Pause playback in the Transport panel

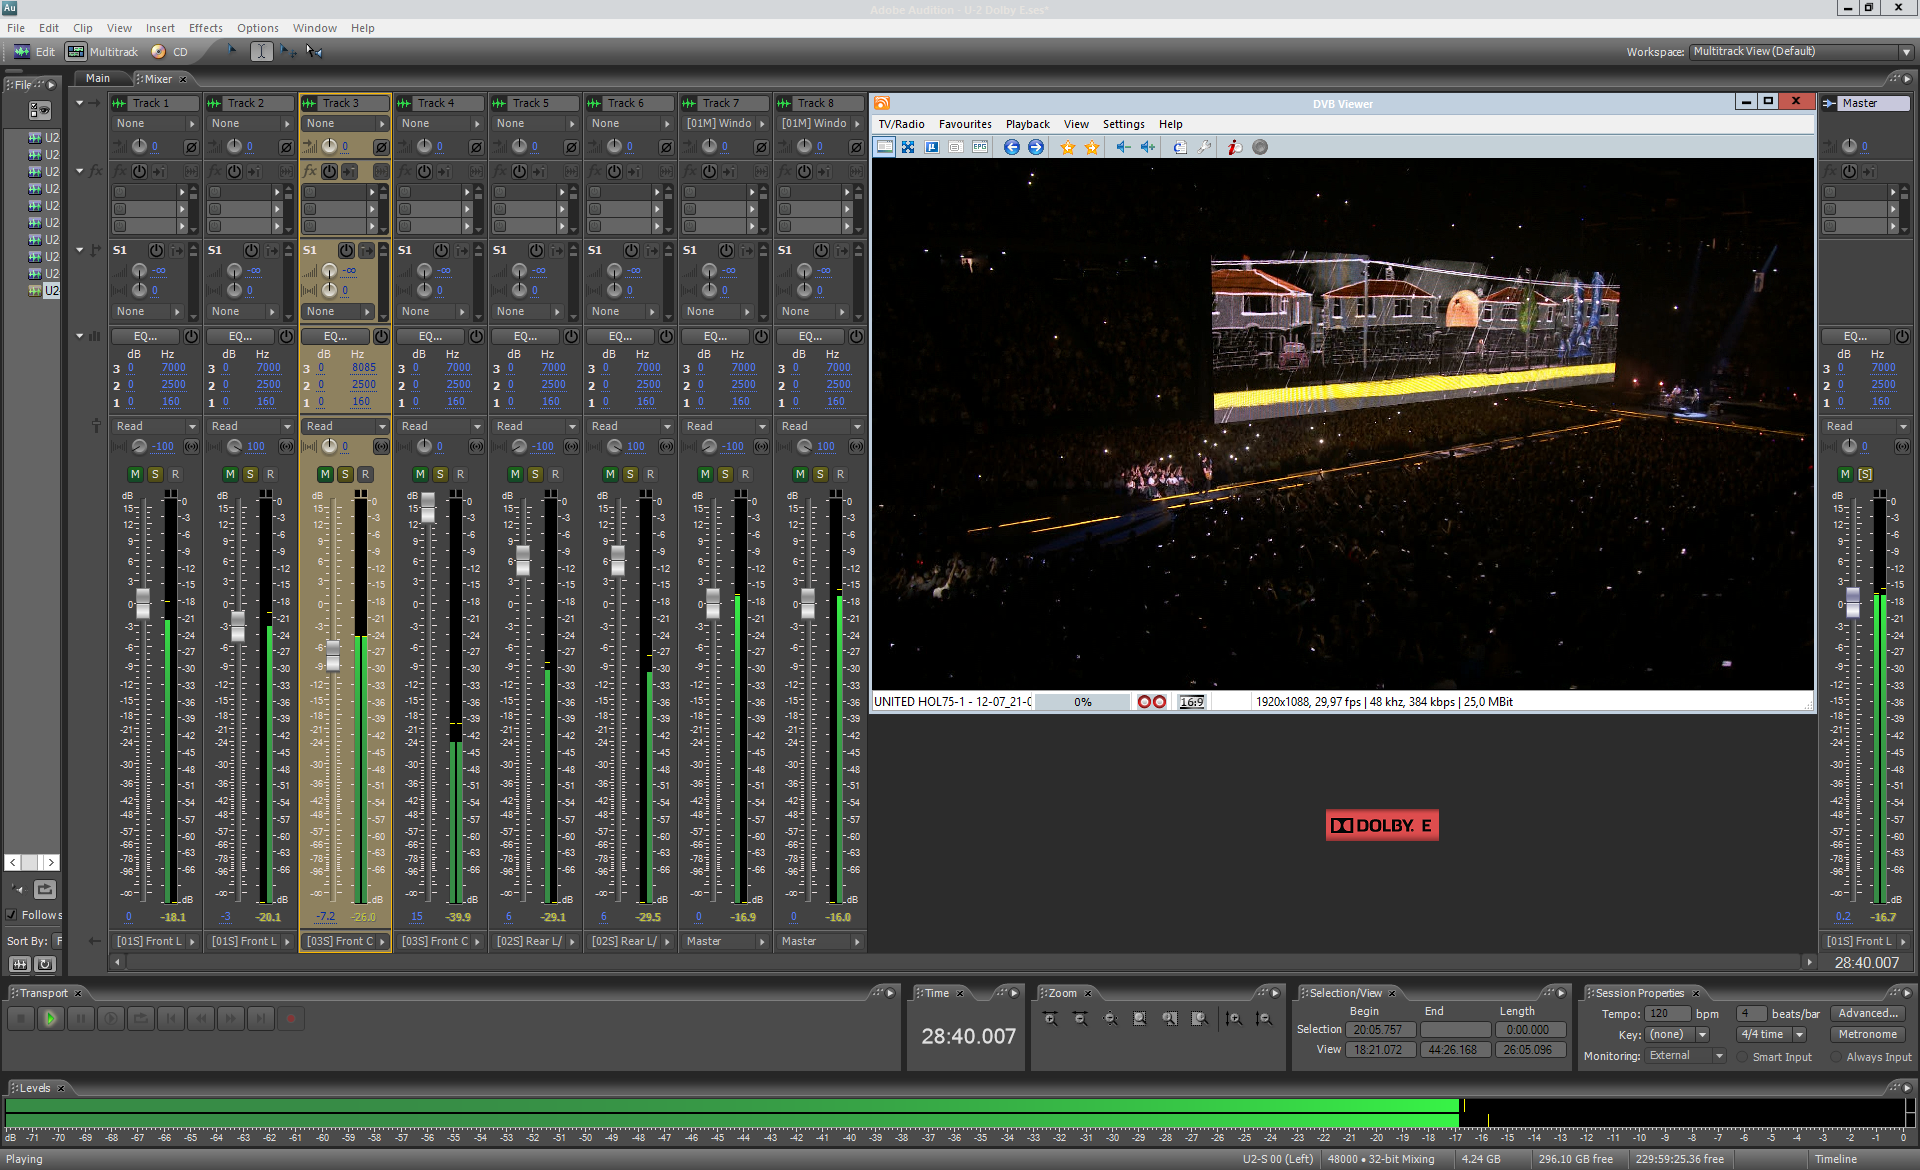[81, 1019]
